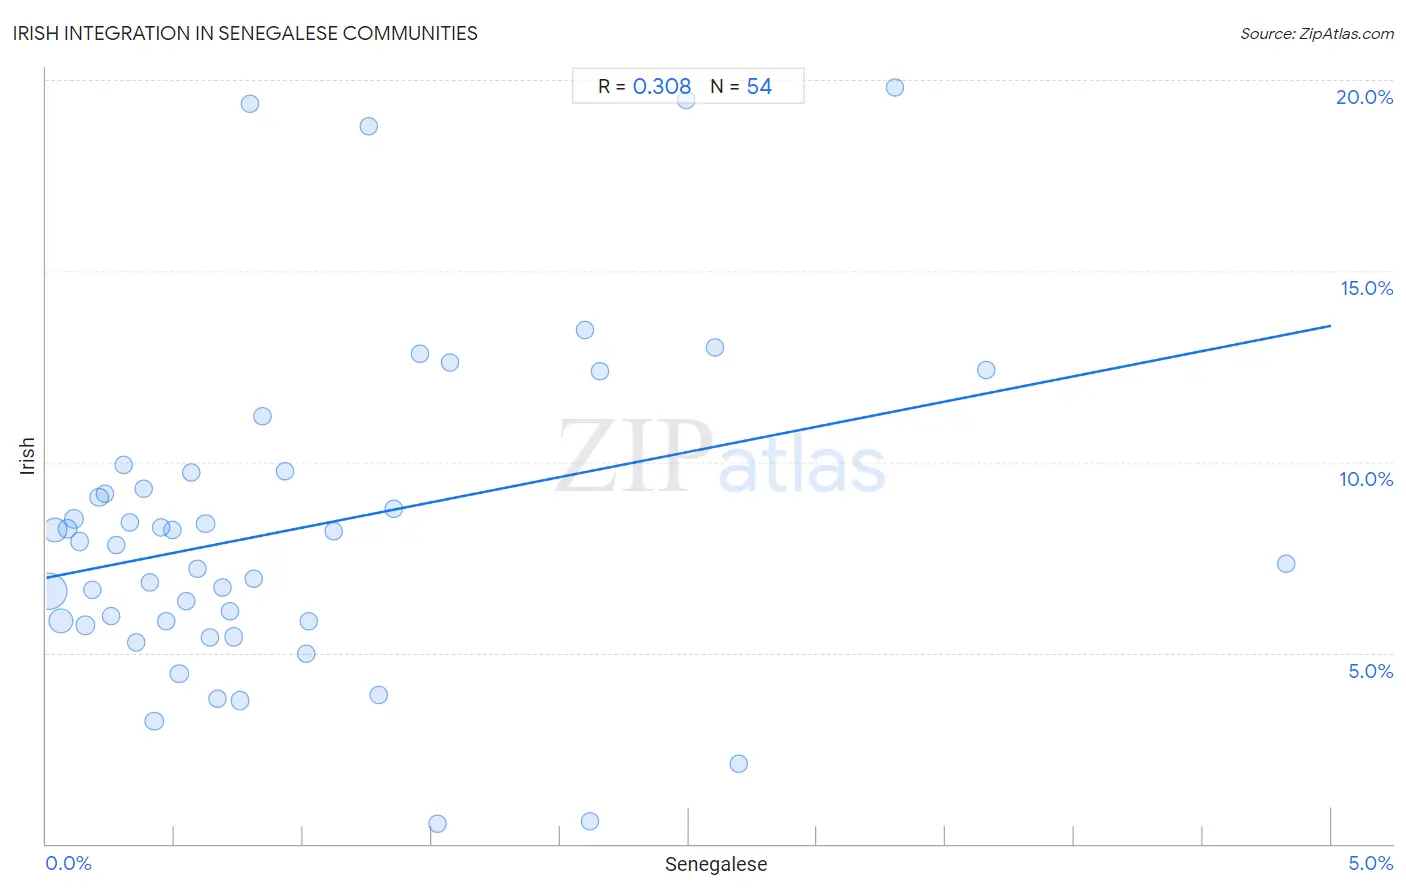Open the Source: ZipAtlas.com attribution
1406x892 pixels.
(1317, 34)
